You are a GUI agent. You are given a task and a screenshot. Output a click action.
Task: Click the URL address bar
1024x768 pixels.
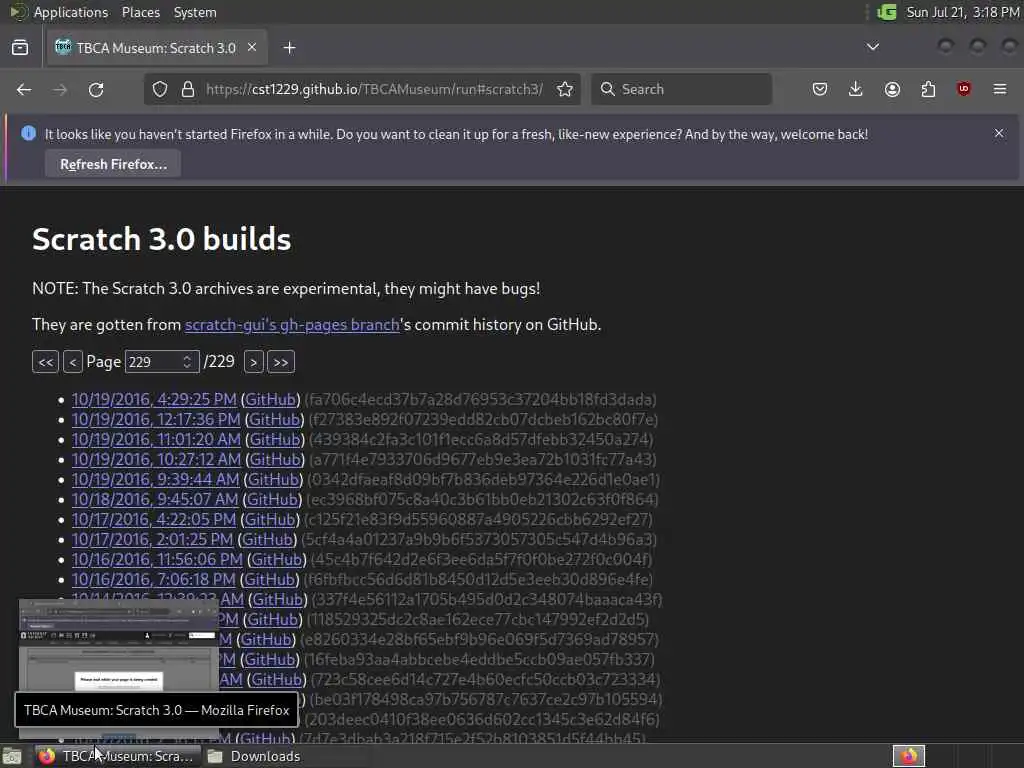coord(374,89)
